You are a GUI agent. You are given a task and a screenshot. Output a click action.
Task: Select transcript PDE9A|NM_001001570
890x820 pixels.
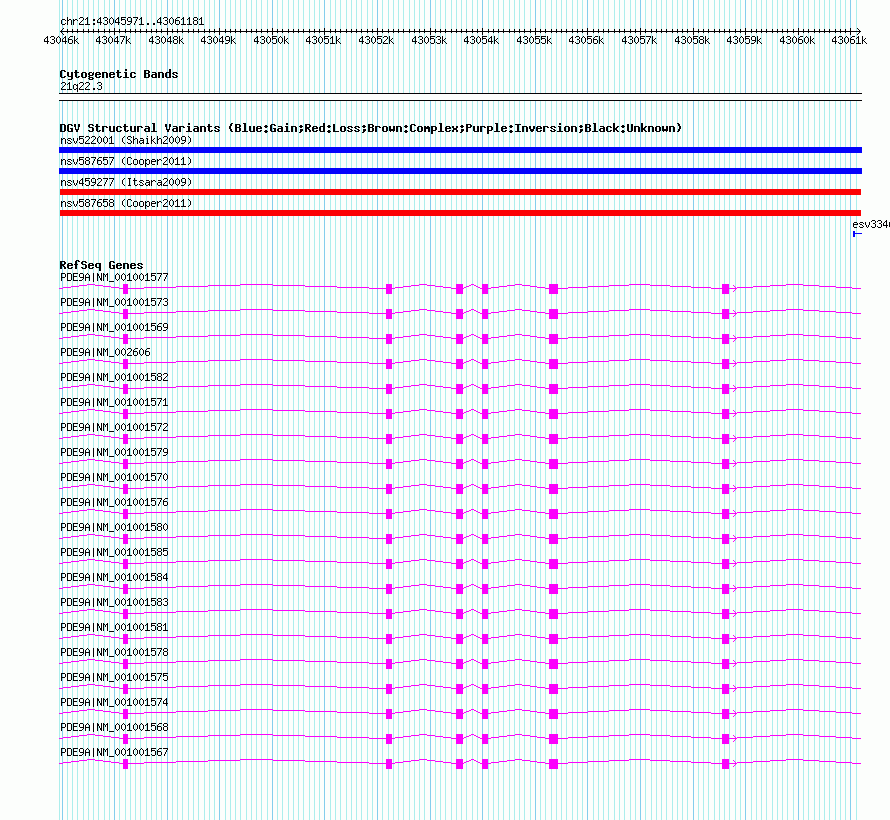[x=114, y=477]
